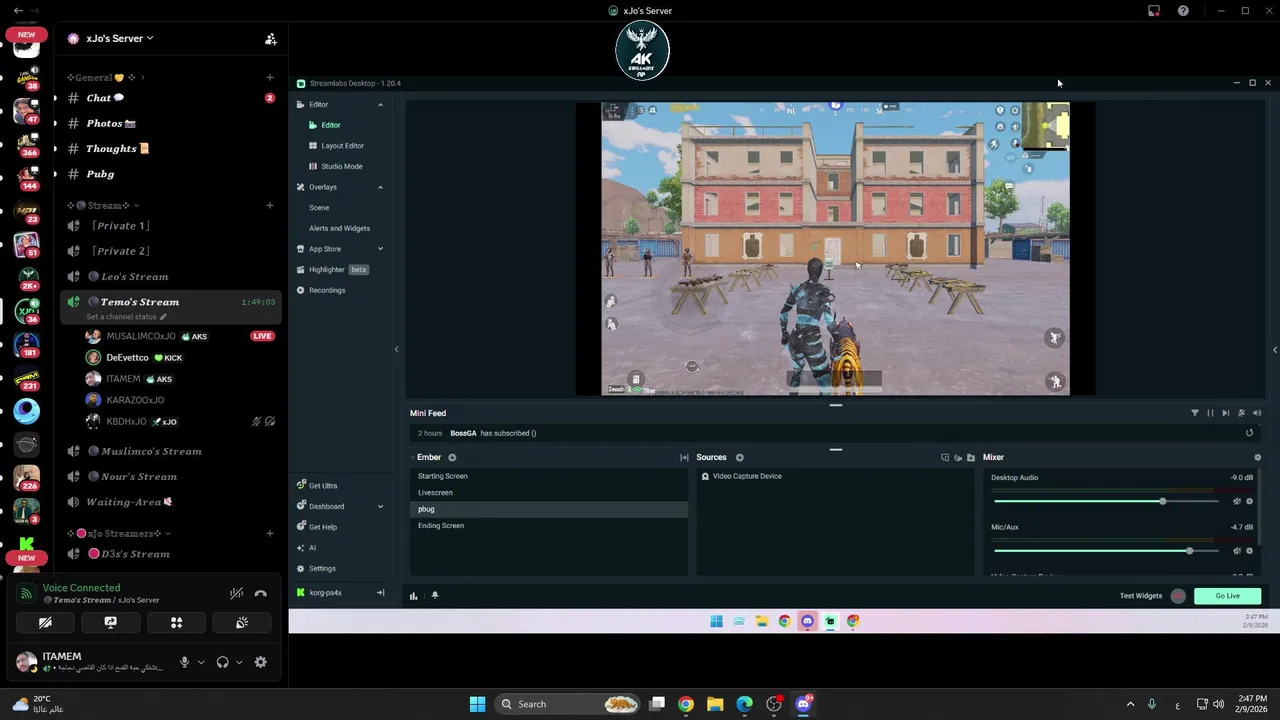Open the Highlighter beta page
The height and width of the screenshot is (720, 1280).
point(332,270)
